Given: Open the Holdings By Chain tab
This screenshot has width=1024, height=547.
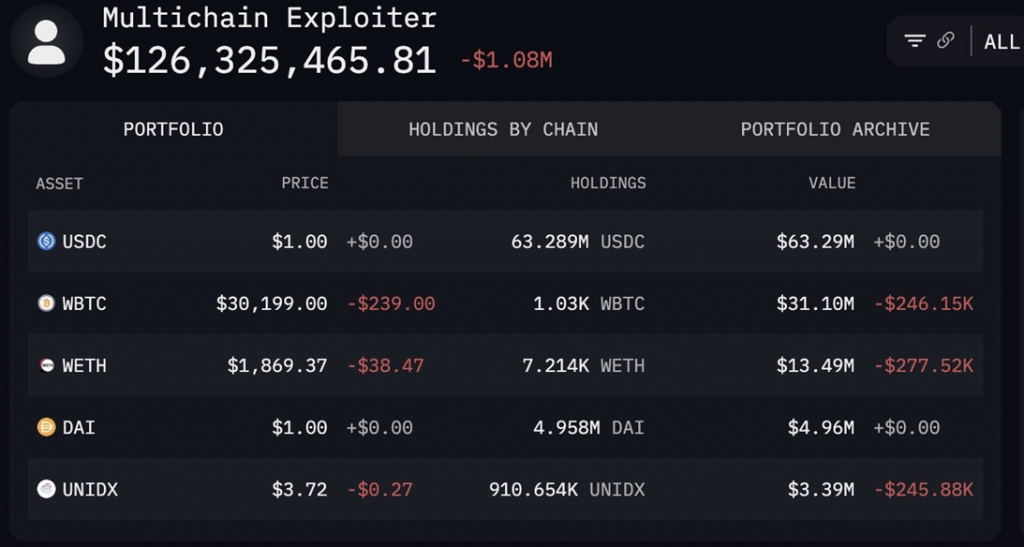Looking at the screenshot, I should click(503, 129).
